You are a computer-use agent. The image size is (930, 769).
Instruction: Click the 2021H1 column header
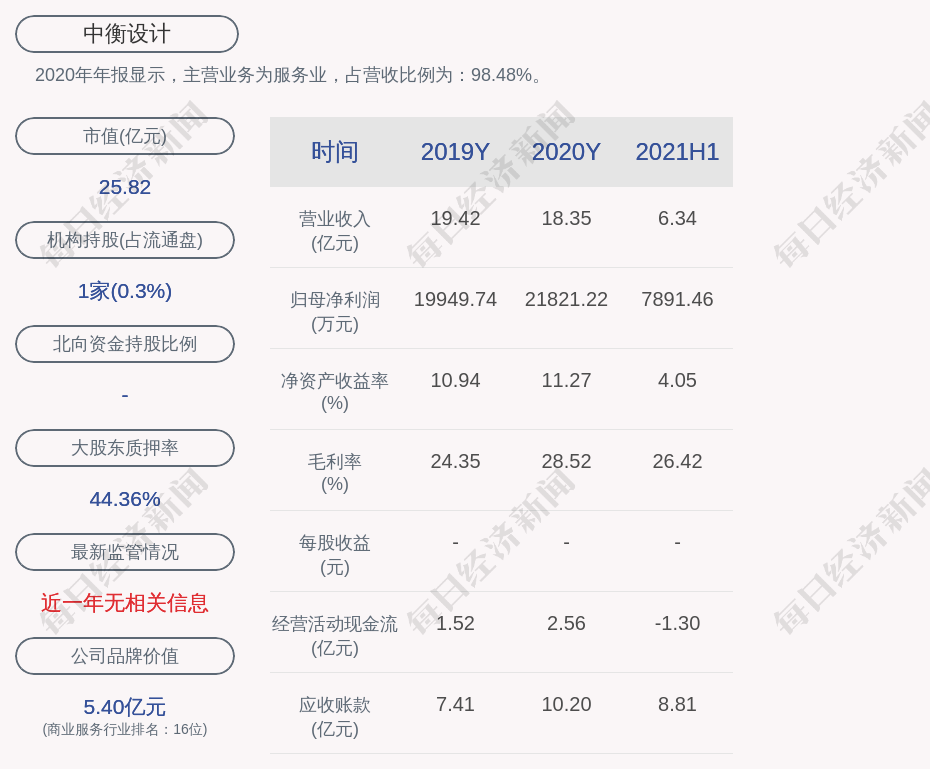pyautogui.click(x=677, y=152)
